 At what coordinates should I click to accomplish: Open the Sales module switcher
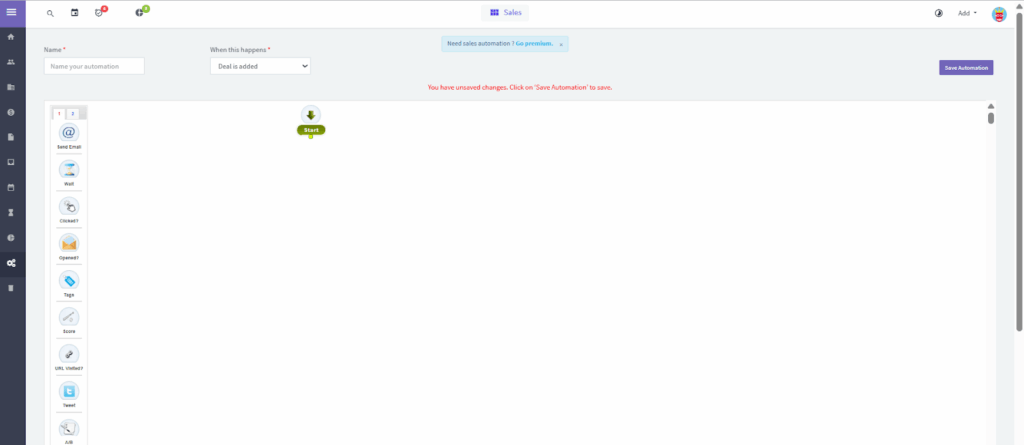[505, 13]
